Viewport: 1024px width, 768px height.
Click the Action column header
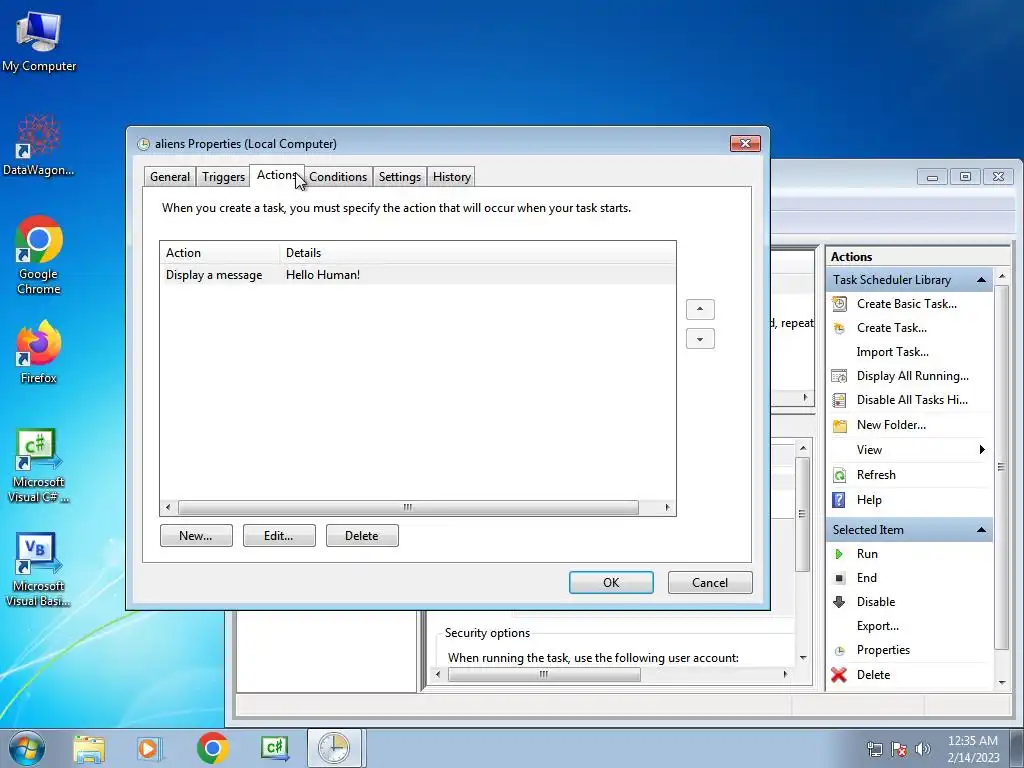click(x=220, y=253)
